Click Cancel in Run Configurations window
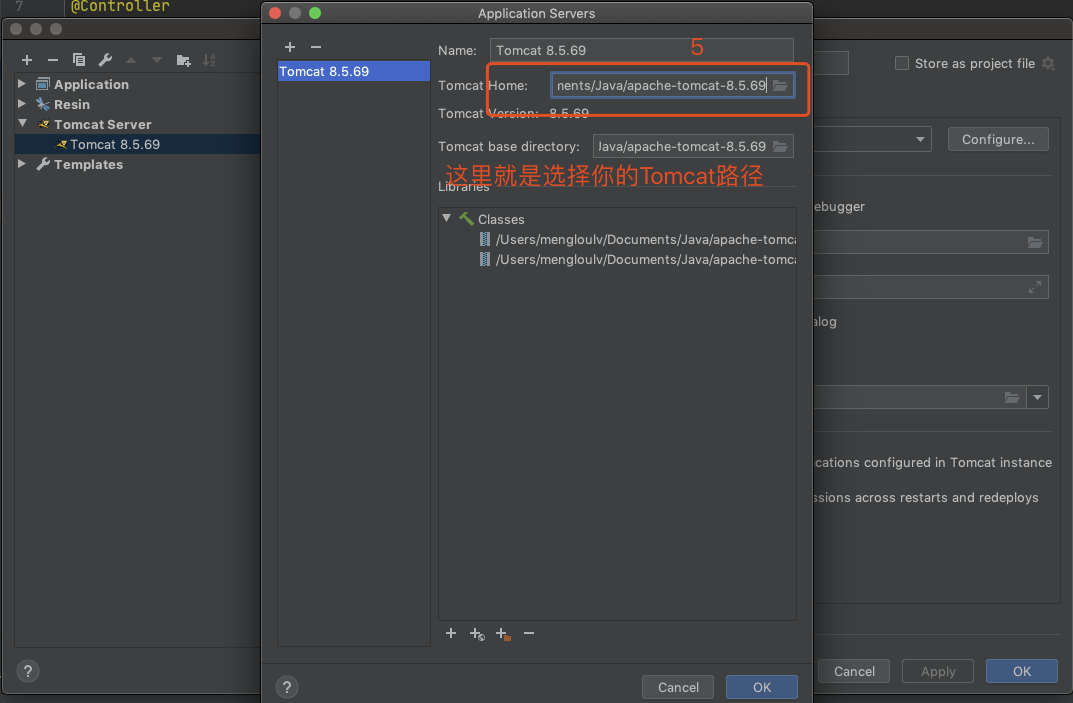Image resolution: width=1073 pixels, height=703 pixels. 854,672
